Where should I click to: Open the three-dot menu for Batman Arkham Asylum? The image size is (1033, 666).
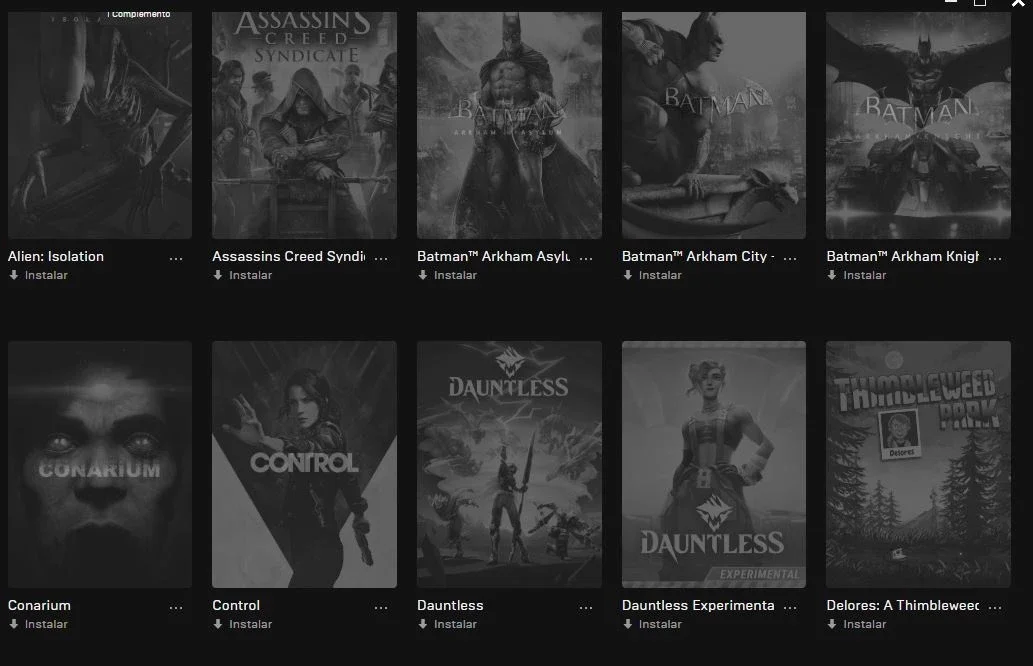(586, 258)
